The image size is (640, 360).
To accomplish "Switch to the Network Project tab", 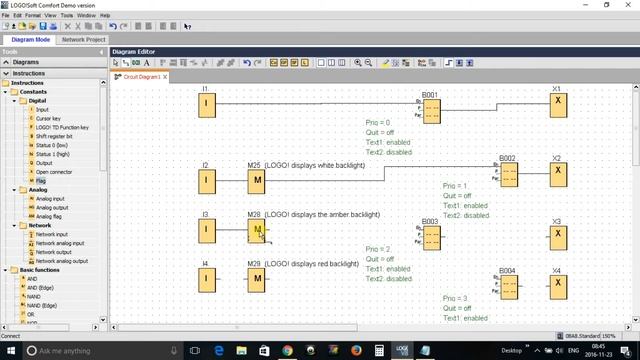I will (x=84, y=40).
